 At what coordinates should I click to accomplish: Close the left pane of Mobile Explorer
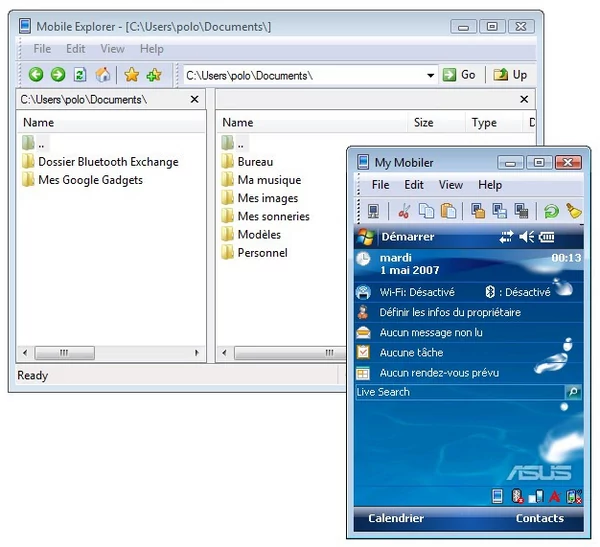[194, 100]
